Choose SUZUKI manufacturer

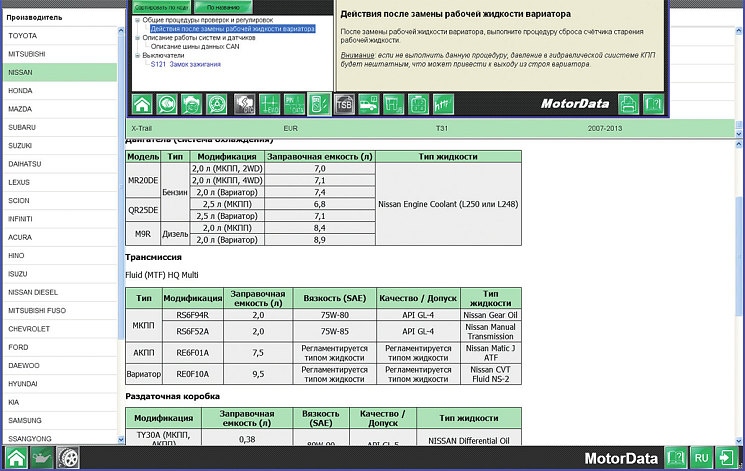(x=60, y=145)
